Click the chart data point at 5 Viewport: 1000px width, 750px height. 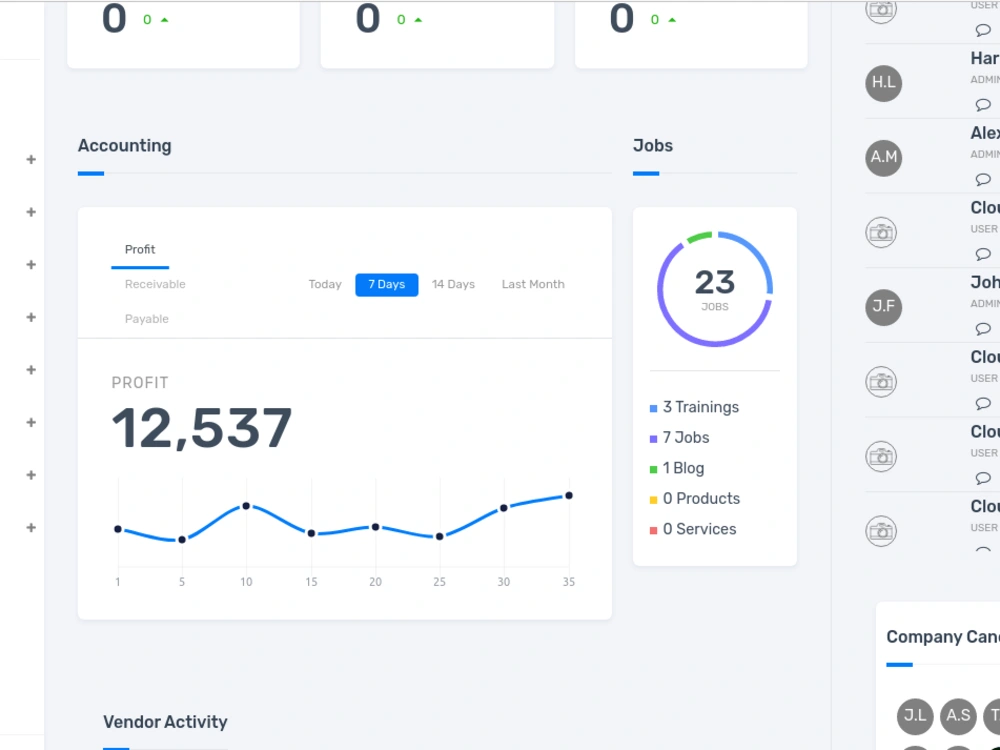pyautogui.click(x=182, y=540)
